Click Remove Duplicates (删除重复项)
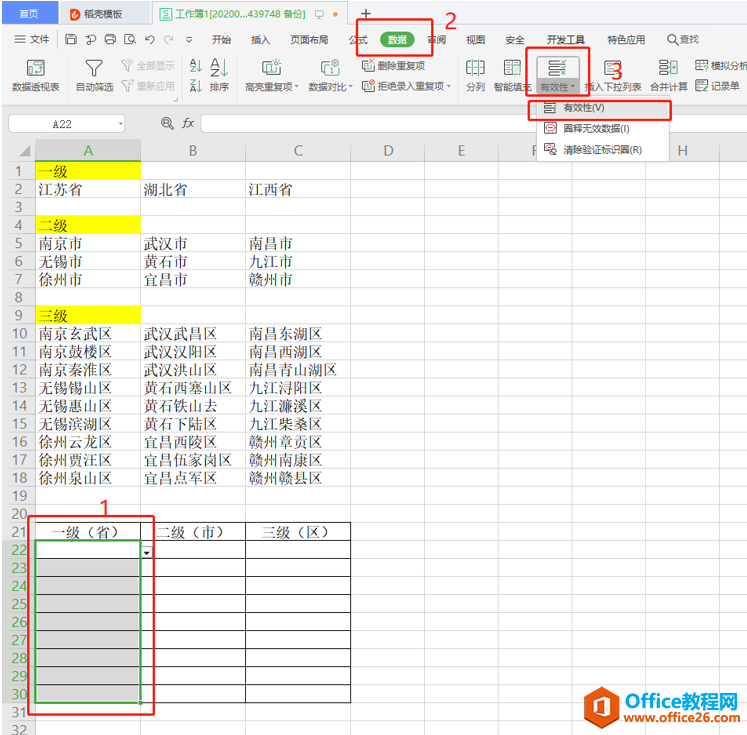 click(x=394, y=66)
